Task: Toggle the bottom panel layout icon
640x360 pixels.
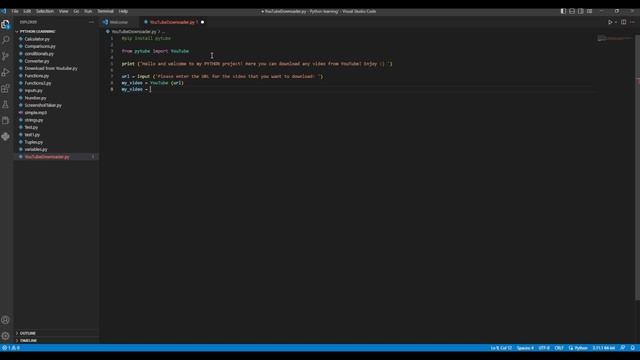Action: tap(572, 11)
